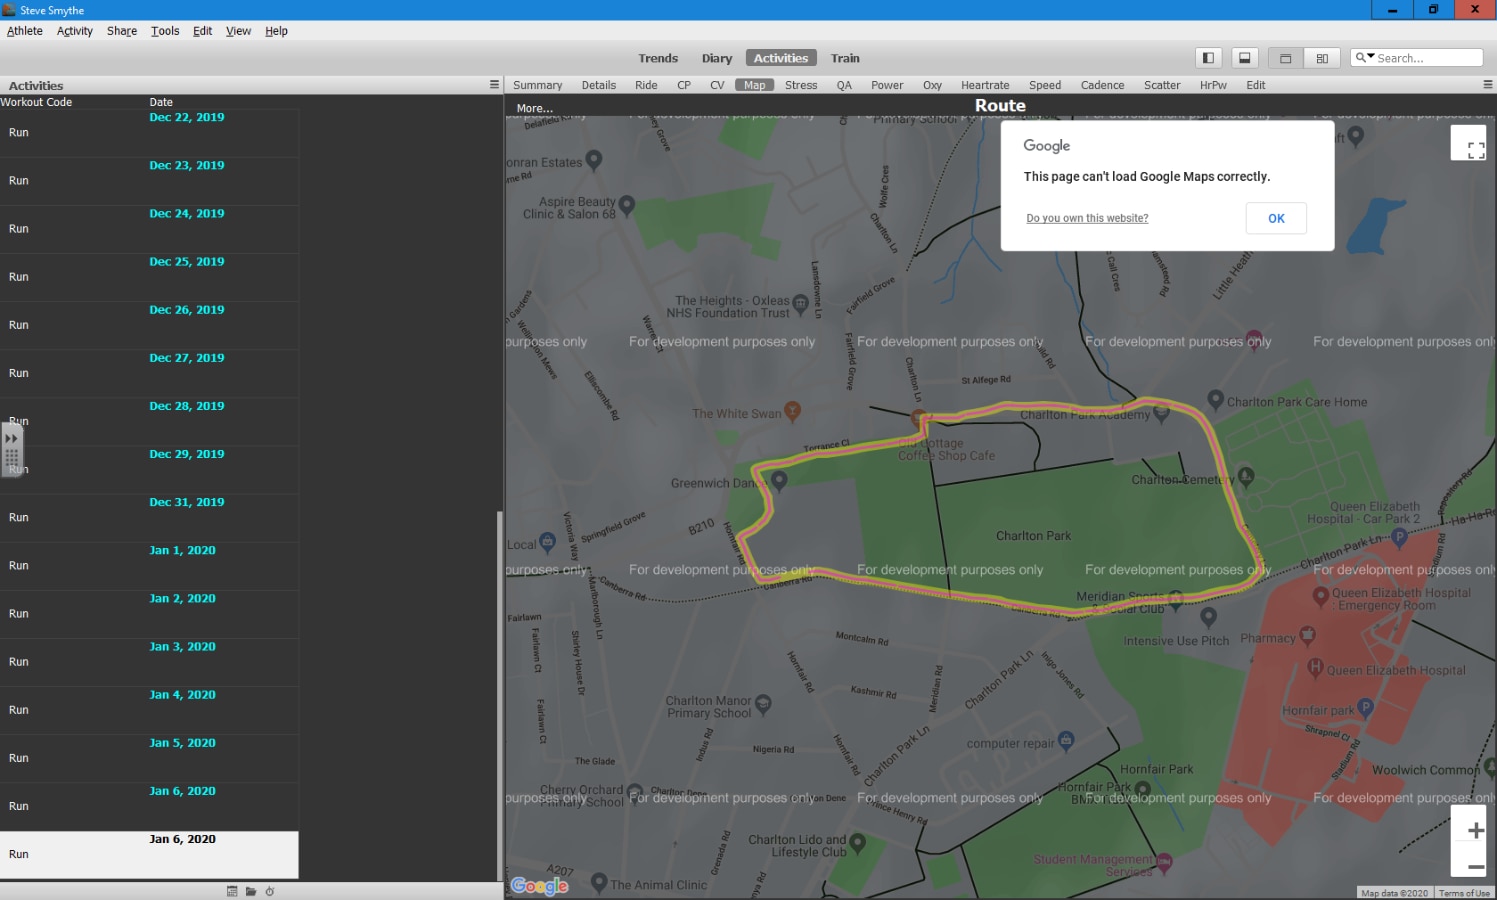
Task: Click the Intensive Use Pitch pin
Action: click(1208, 617)
